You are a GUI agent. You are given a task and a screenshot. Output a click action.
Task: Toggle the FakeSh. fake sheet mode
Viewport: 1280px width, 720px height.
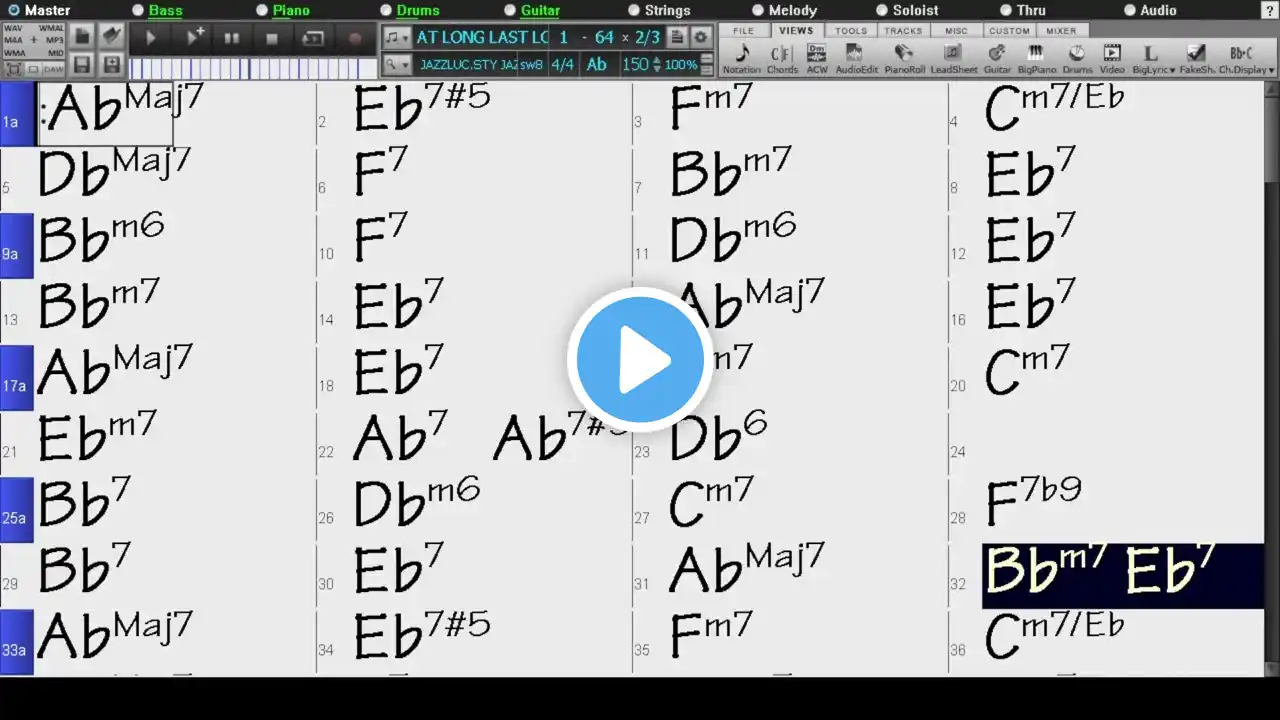point(1196,59)
